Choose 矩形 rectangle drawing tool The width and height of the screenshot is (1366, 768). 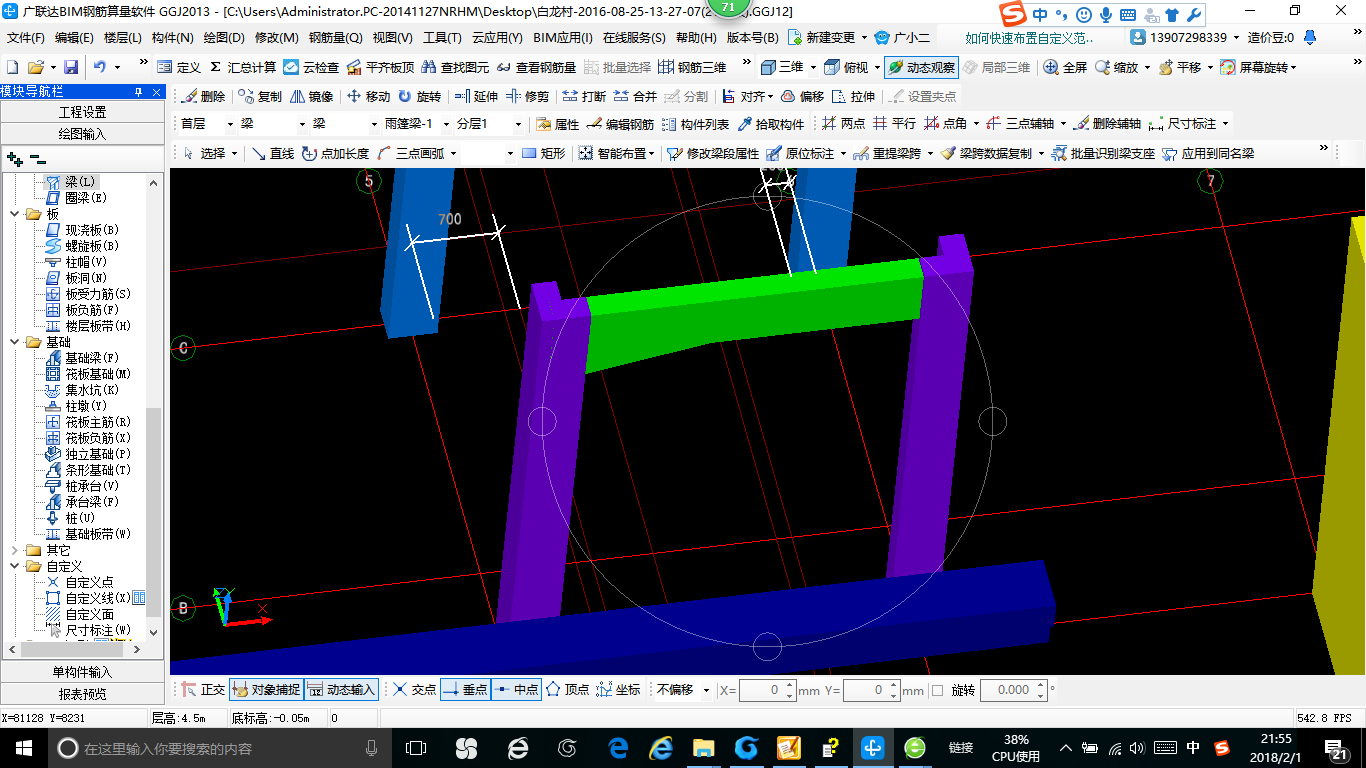click(543, 154)
